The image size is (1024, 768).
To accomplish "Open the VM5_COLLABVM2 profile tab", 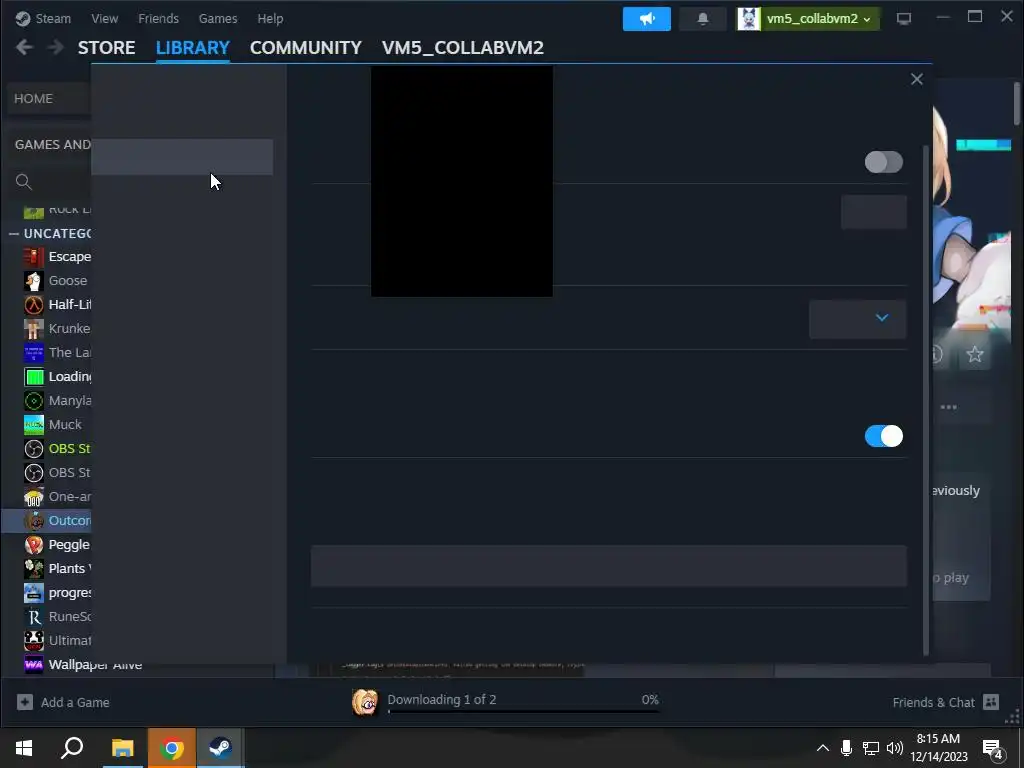I will tap(462, 48).
